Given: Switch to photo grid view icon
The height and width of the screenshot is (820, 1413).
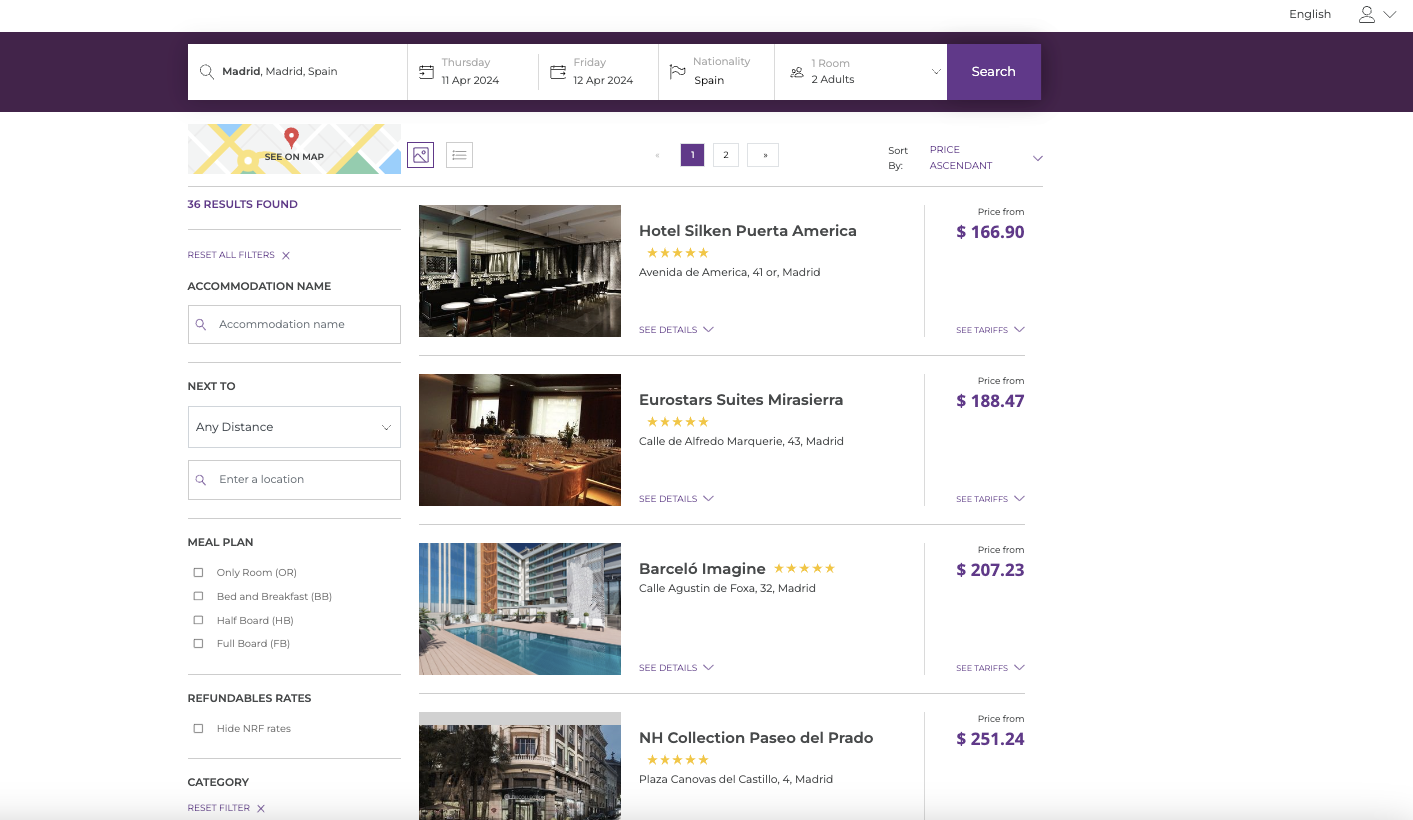Looking at the screenshot, I should [421, 155].
